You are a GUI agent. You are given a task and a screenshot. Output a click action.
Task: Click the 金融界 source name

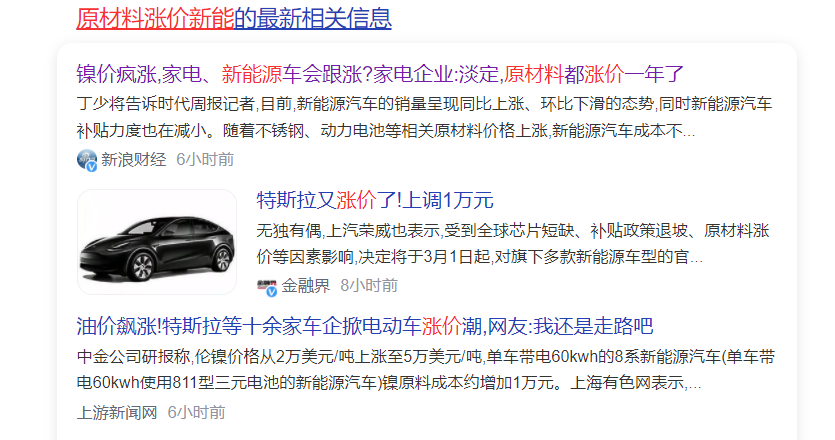306,286
